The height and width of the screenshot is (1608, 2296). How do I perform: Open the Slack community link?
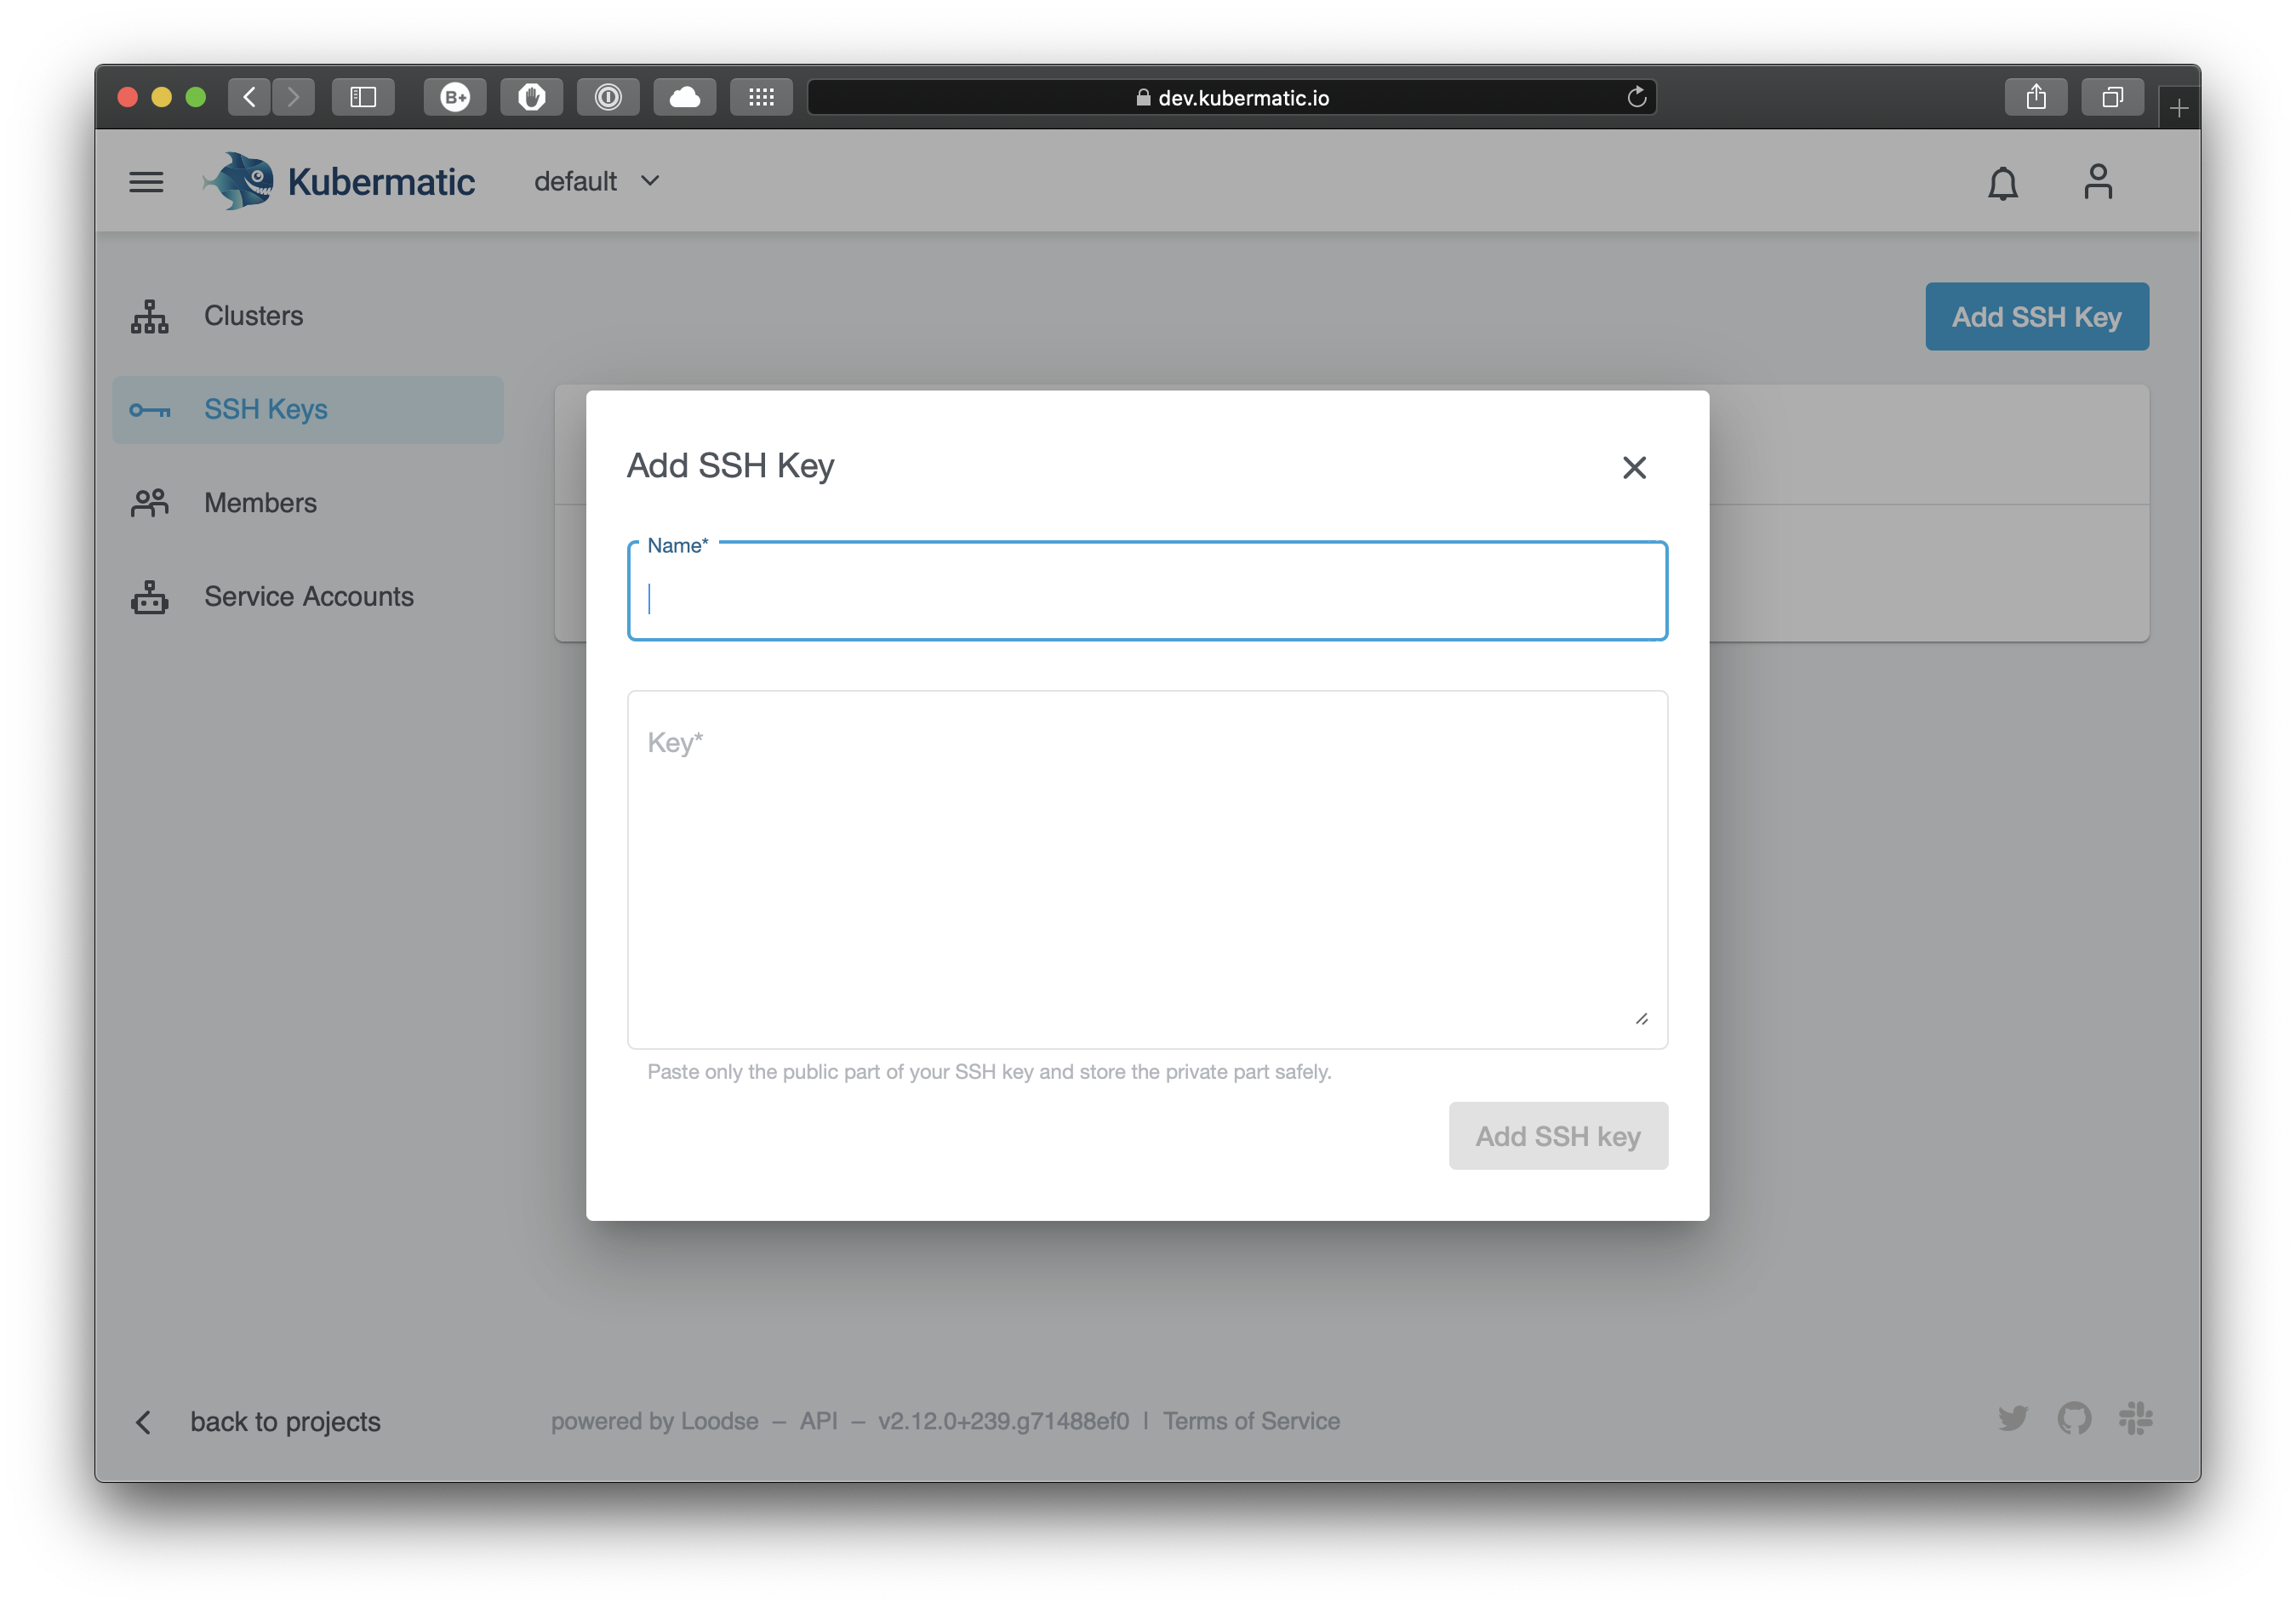pyautogui.click(x=2137, y=1419)
